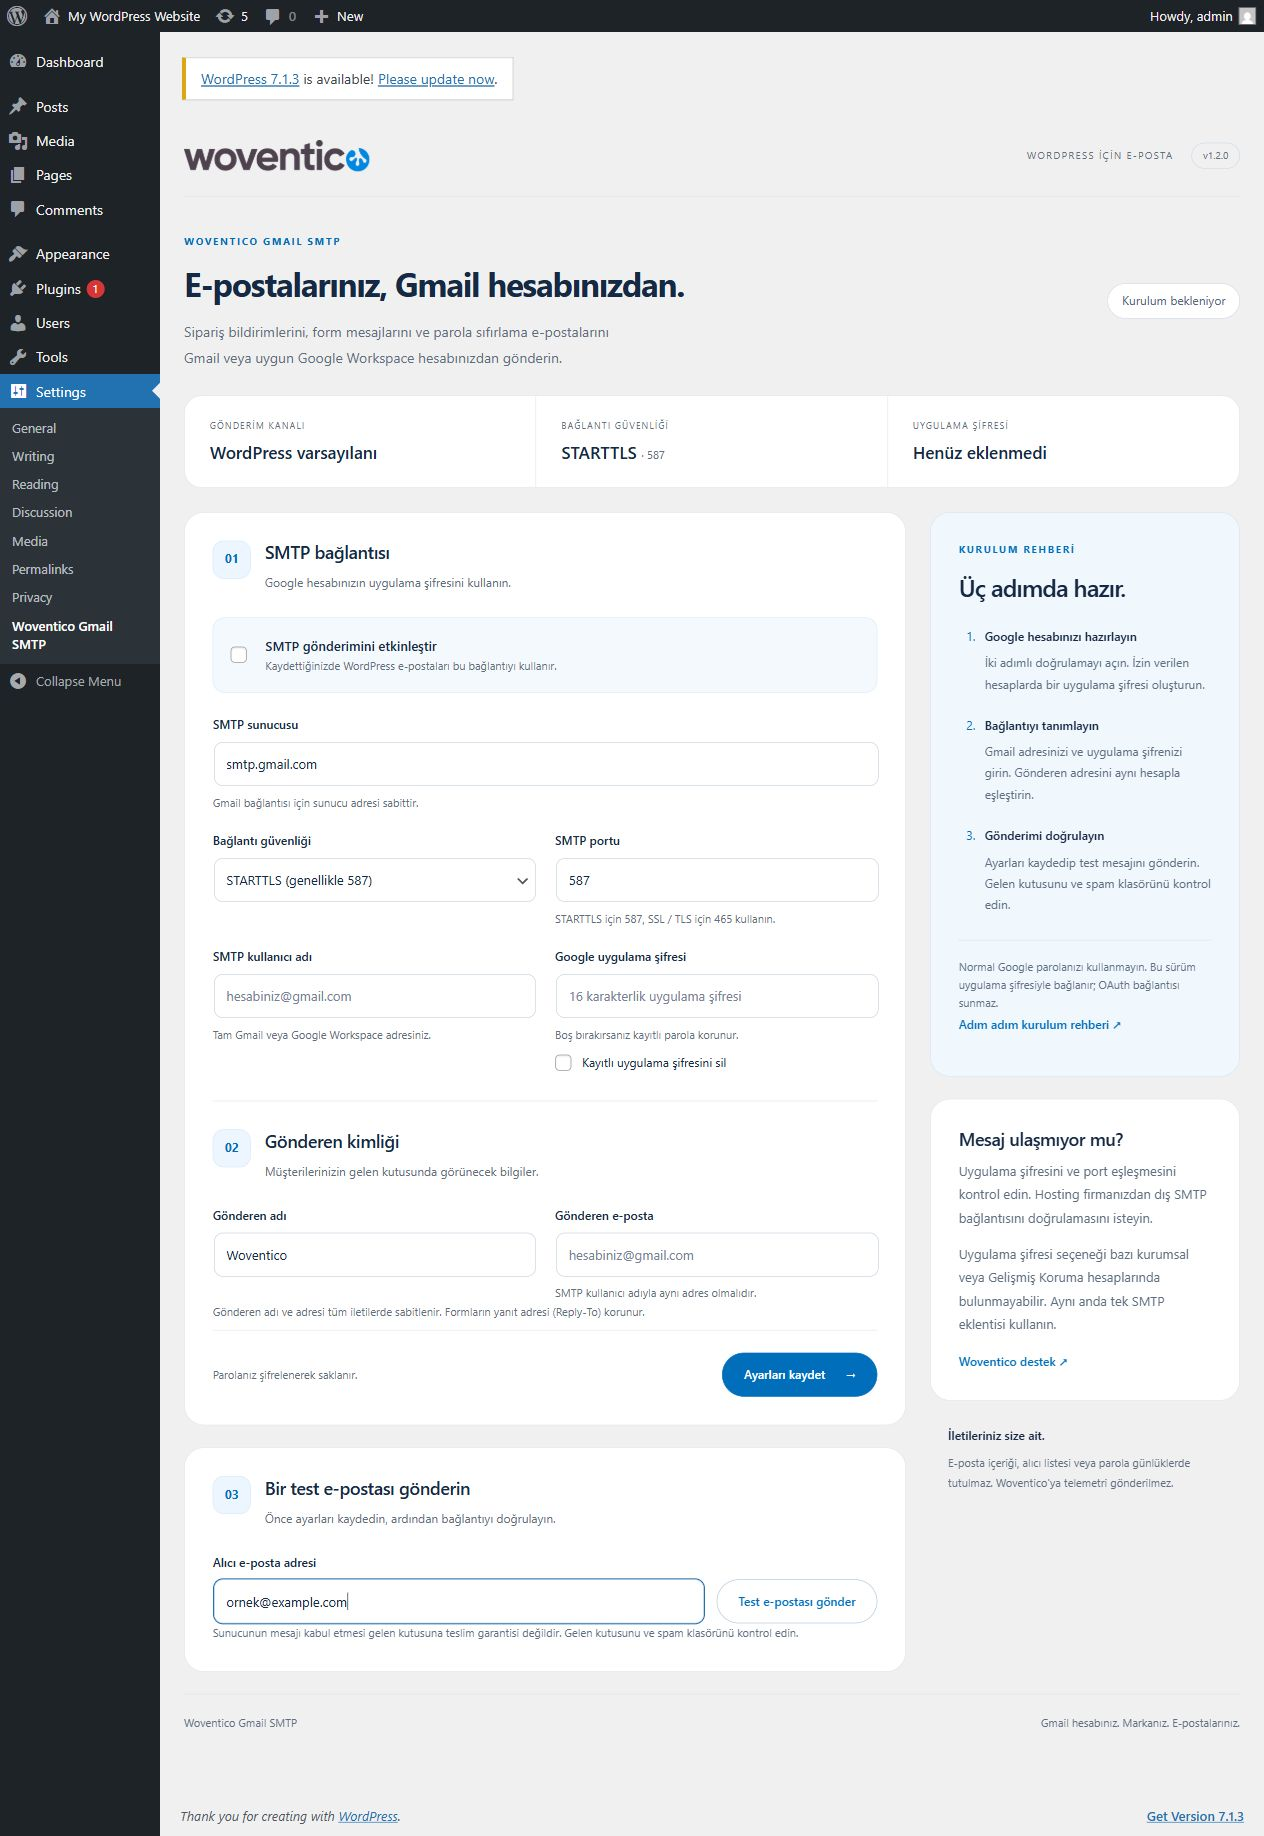1264x1836 pixels.
Task: Click the Comments icon in sidebar
Action: click(x=18, y=210)
